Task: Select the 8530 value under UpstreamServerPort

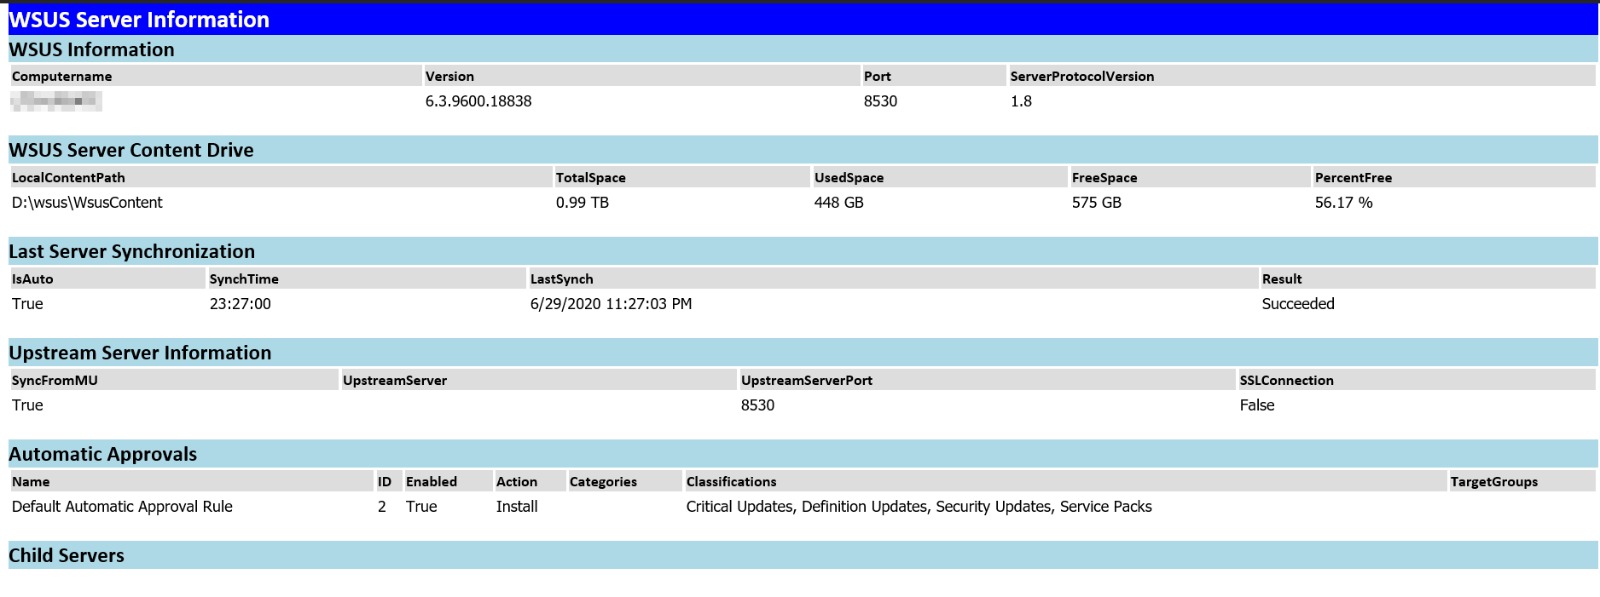Action: [757, 405]
